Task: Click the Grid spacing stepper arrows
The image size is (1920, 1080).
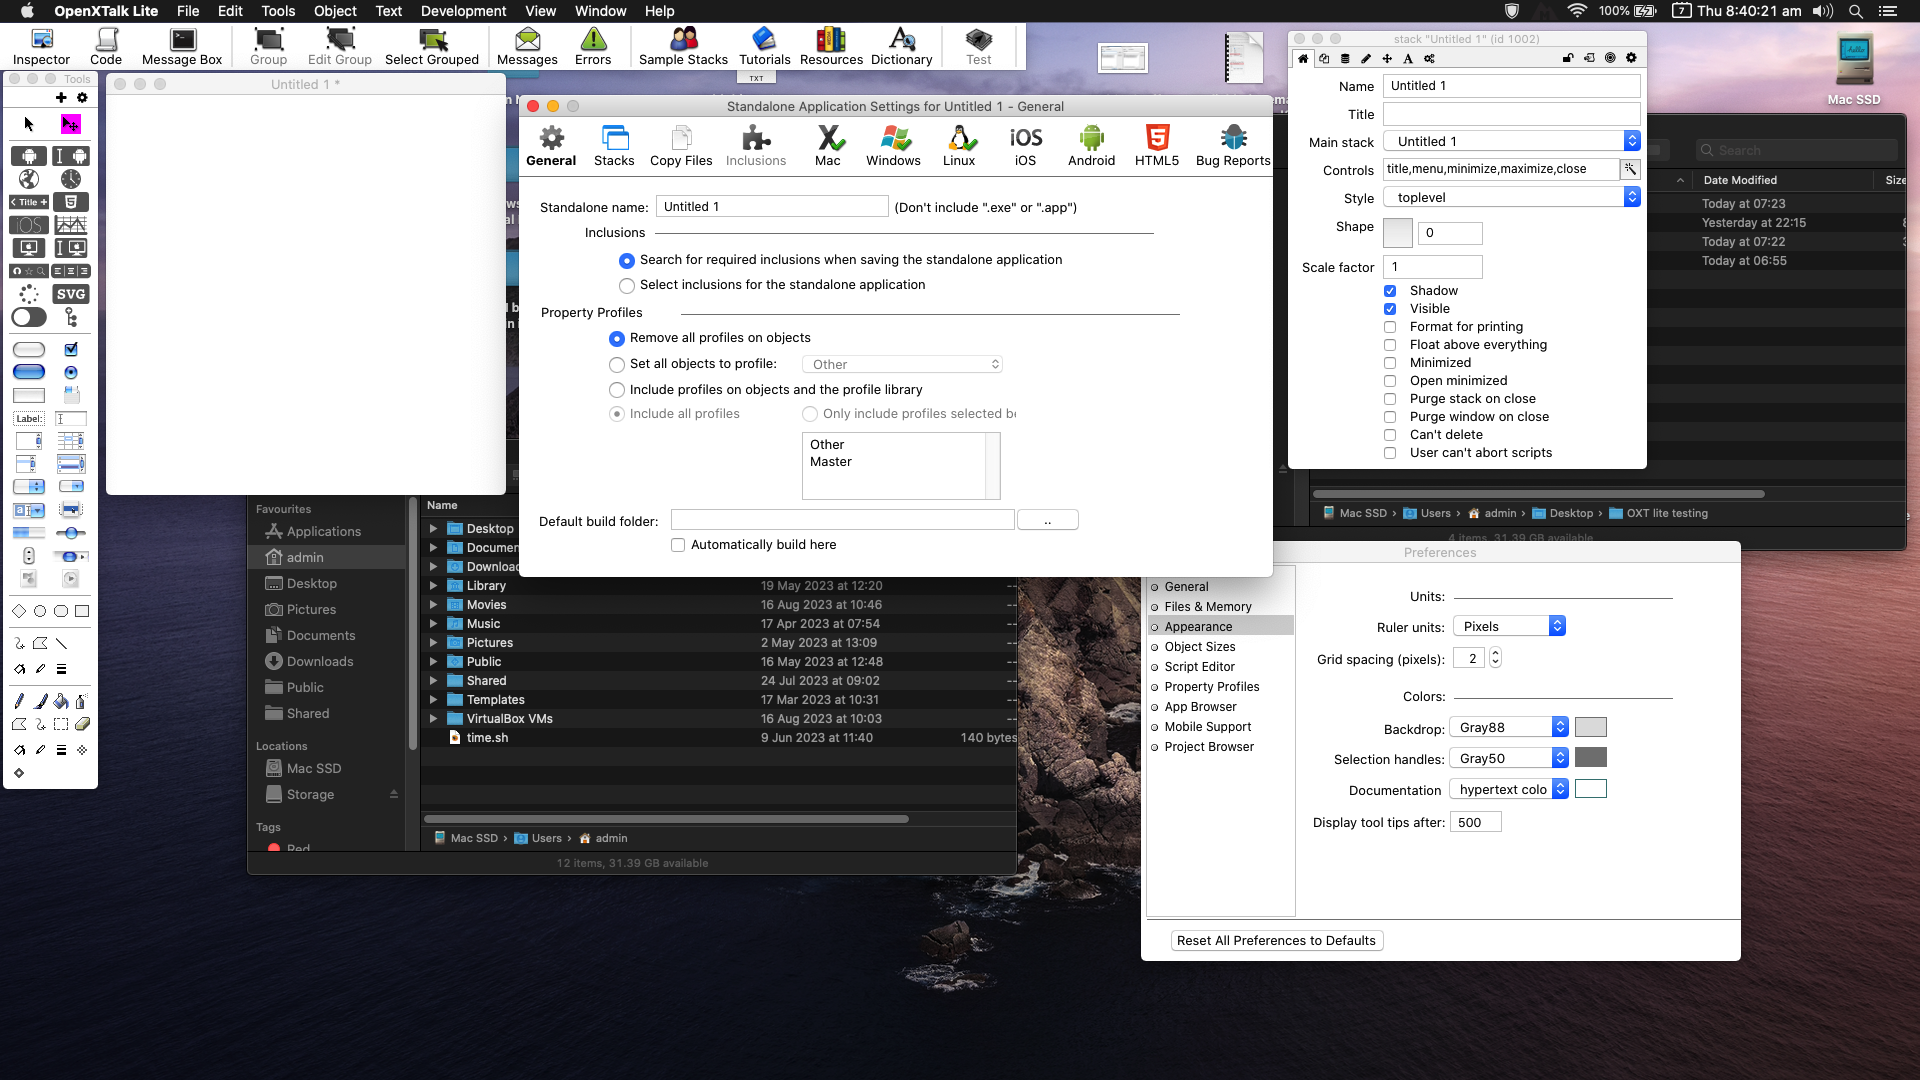Action: (x=1495, y=657)
